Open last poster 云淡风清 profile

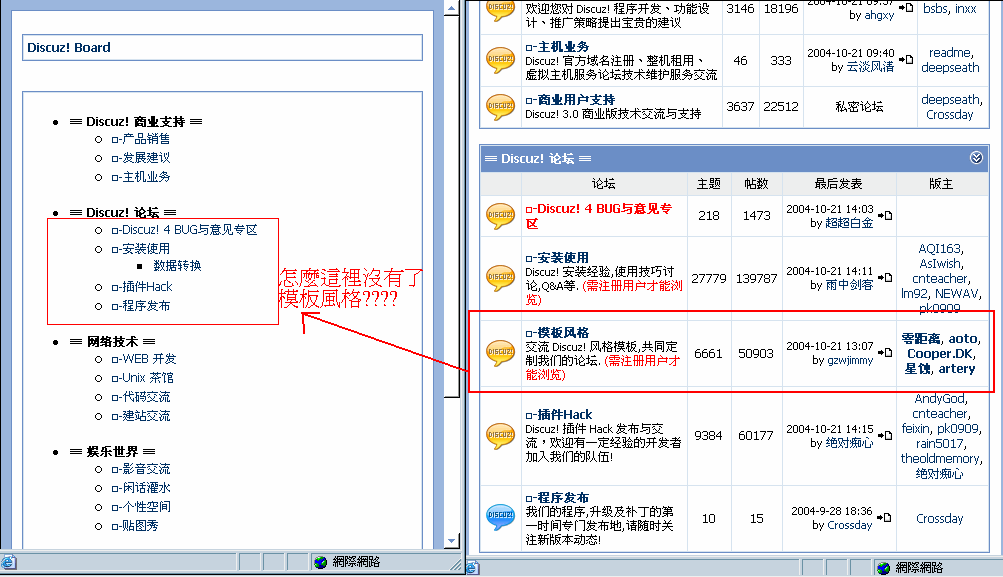coord(870,67)
